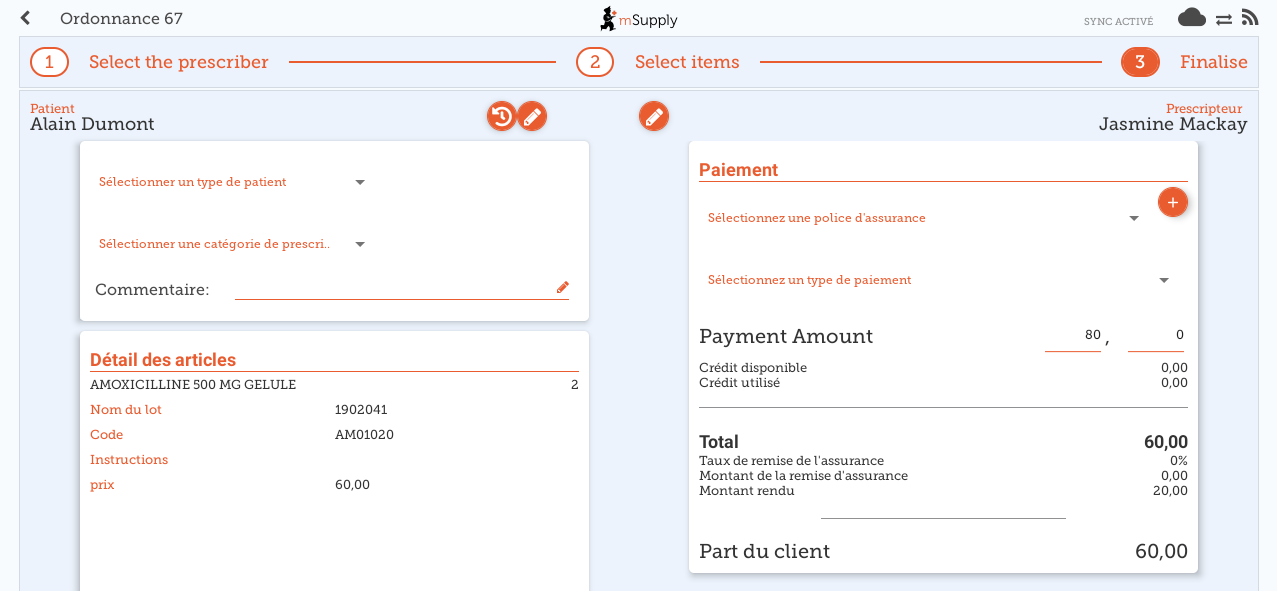
Task: Click the Payment Amount decimal field showing 0
Action: point(1156,336)
